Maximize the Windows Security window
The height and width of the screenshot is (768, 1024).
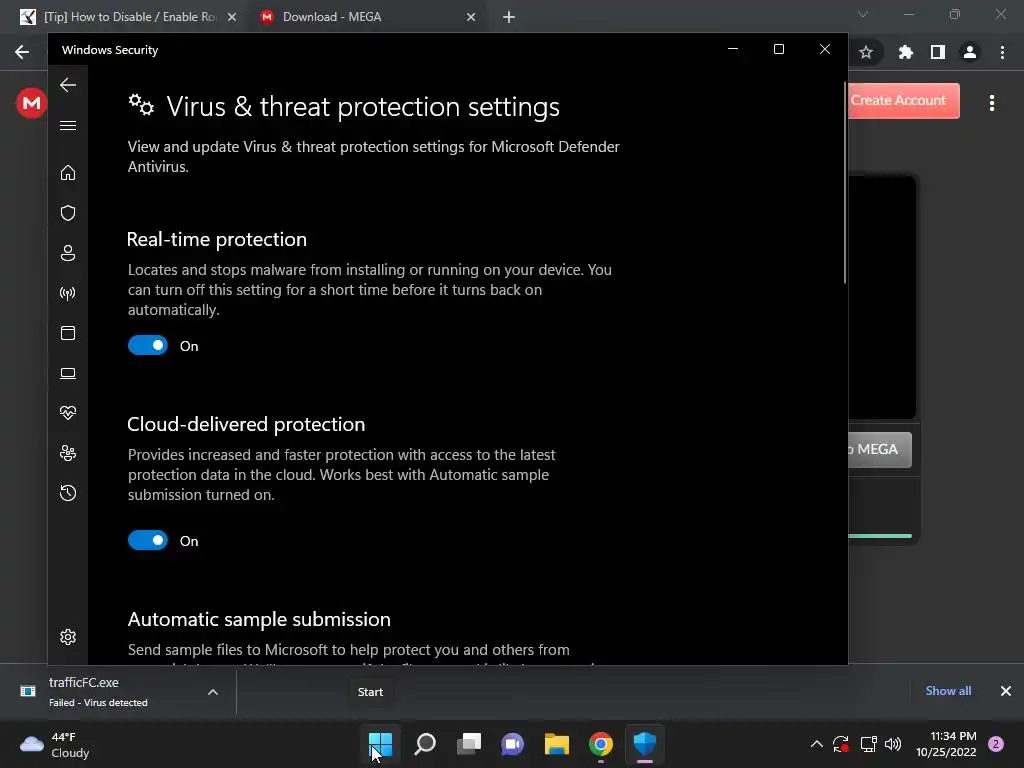point(778,49)
